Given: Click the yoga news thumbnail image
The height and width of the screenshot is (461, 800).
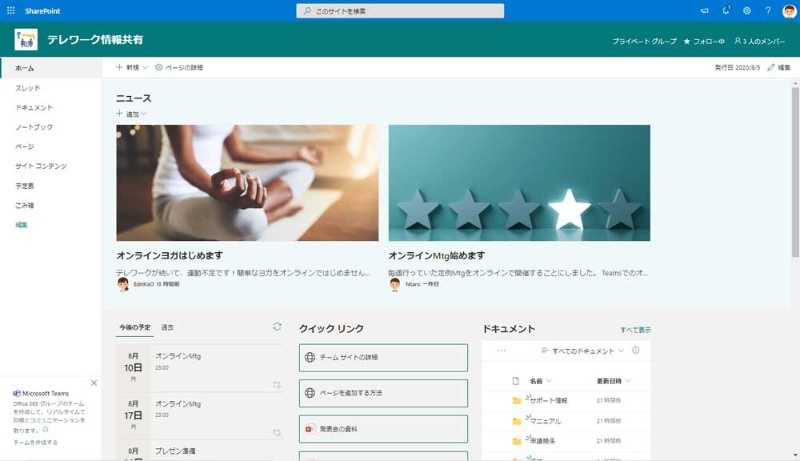Looking at the screenshot, I should (247, 183).
